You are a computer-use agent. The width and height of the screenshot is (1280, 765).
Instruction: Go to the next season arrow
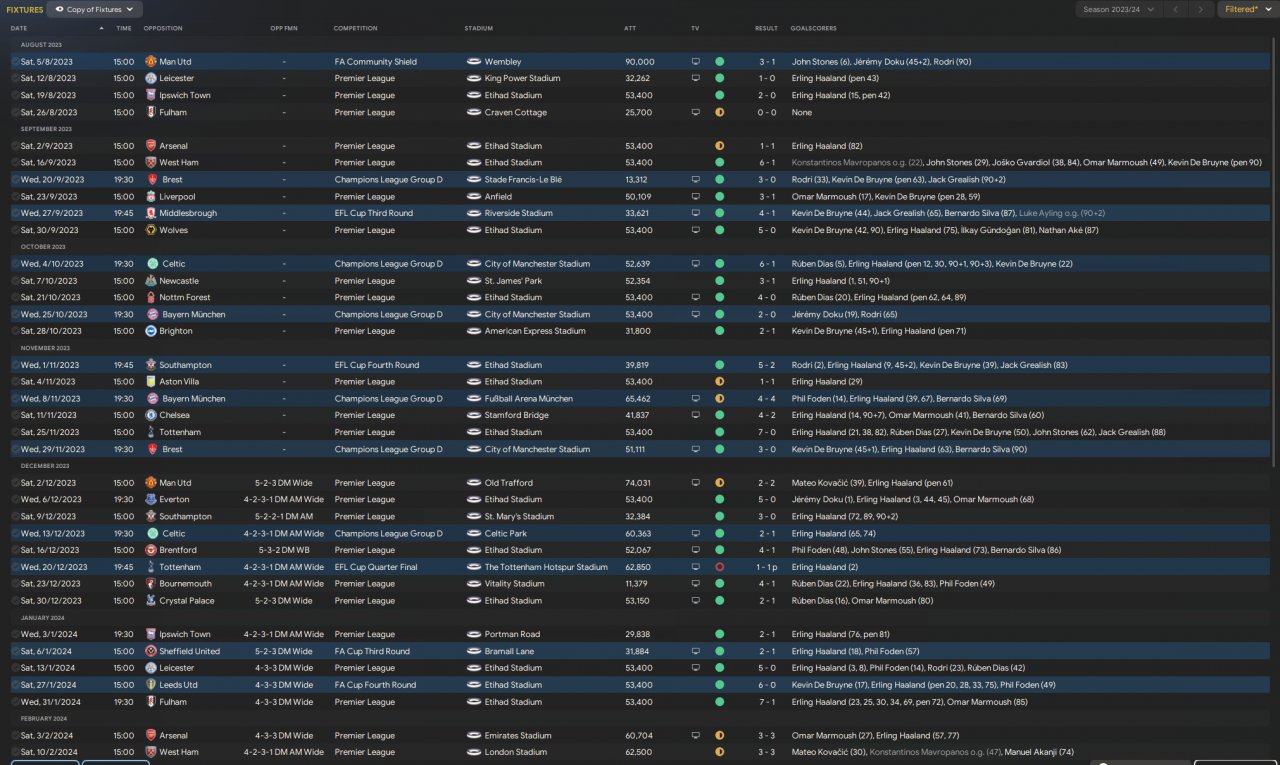pos(1202,10)
